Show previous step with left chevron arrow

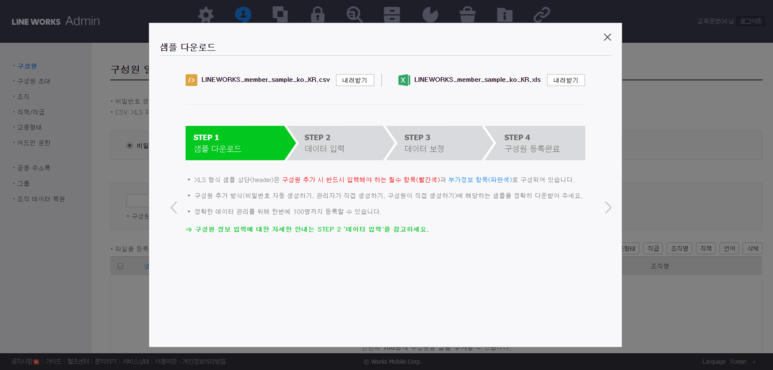pyautogui.click(x=174, y=207)
